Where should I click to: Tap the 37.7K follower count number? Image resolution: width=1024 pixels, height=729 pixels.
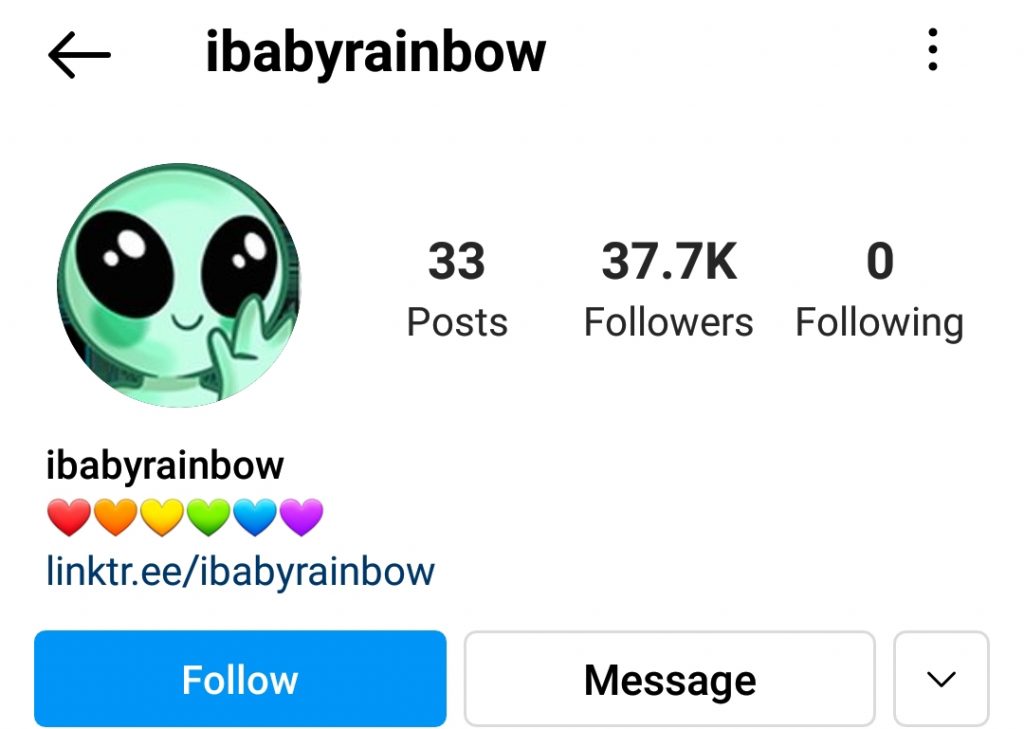point(669,261)
